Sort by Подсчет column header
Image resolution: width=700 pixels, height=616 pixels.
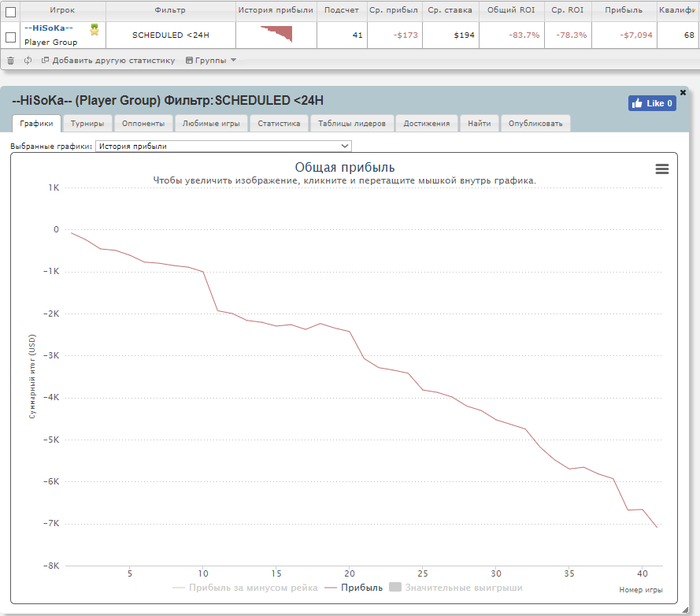coord(342,10)
